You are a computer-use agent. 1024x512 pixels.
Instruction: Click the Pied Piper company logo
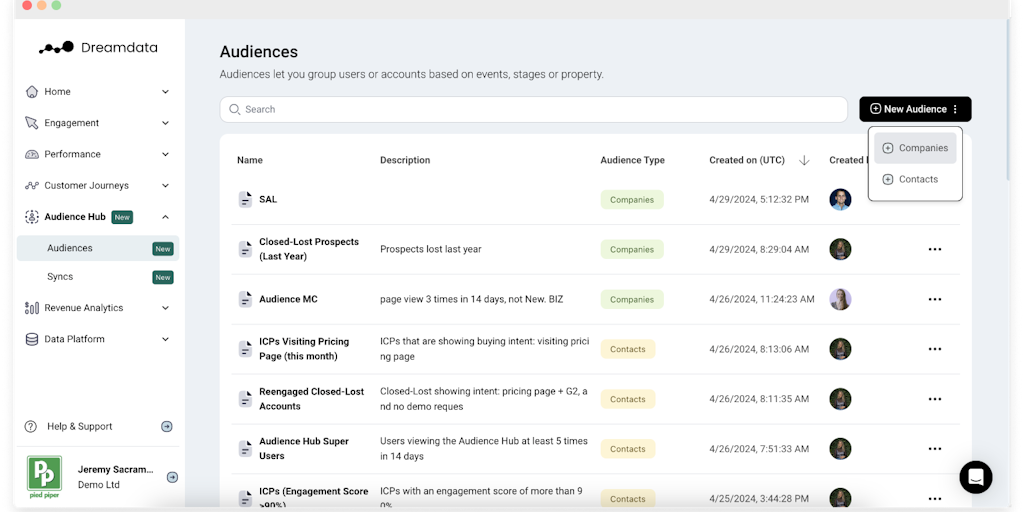(44, 476)
